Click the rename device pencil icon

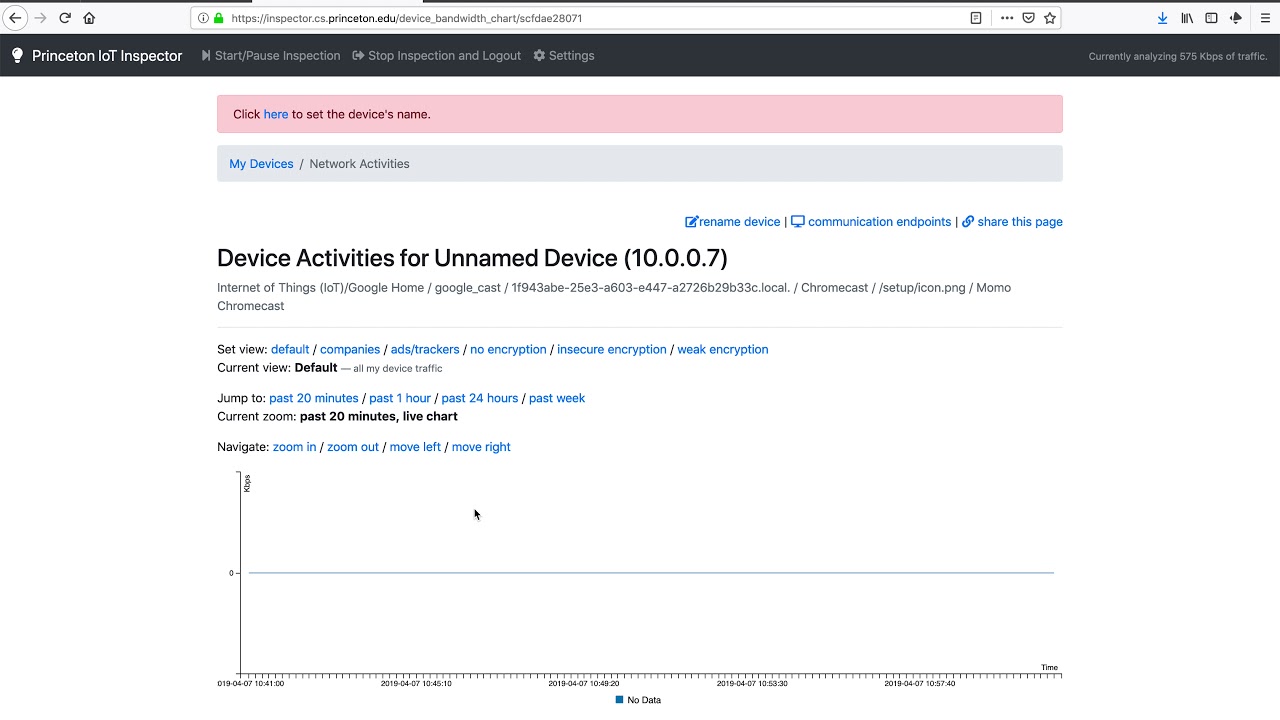point(691,221)
